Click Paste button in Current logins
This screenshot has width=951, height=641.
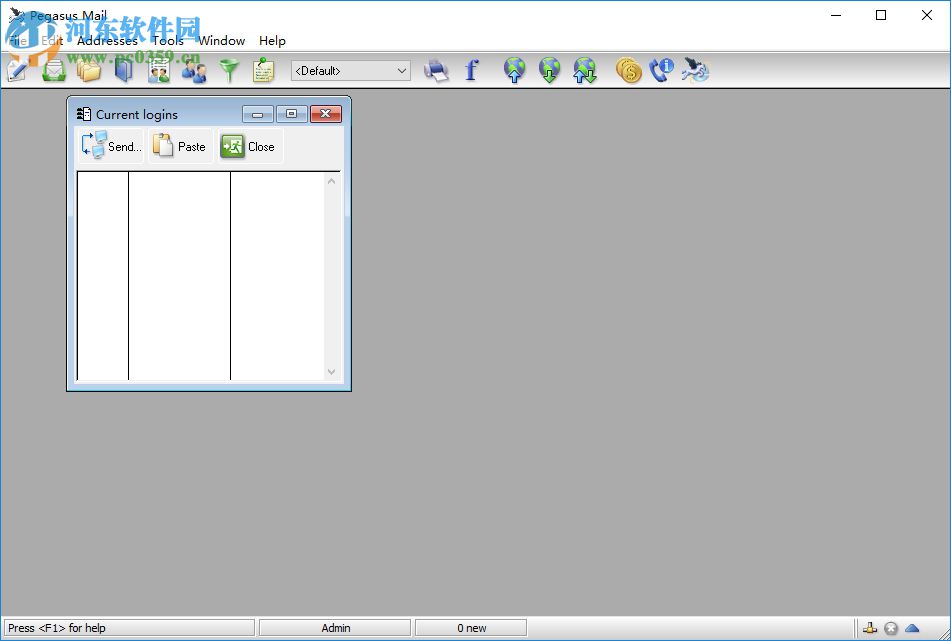click(181, 146)
